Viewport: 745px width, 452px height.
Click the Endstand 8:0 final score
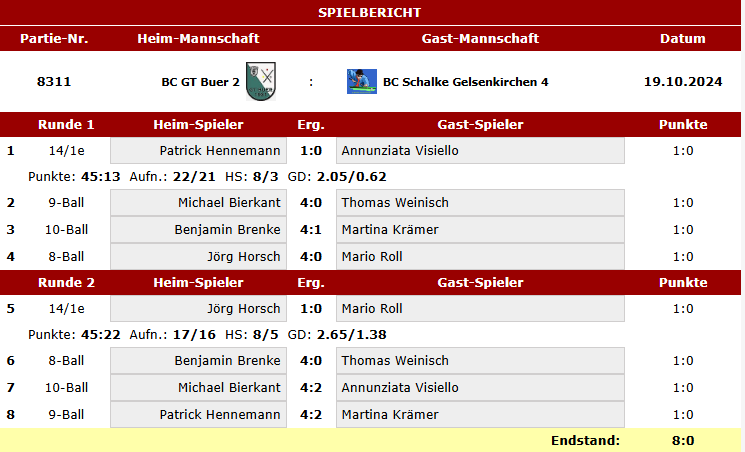click(x=683, y=441)
